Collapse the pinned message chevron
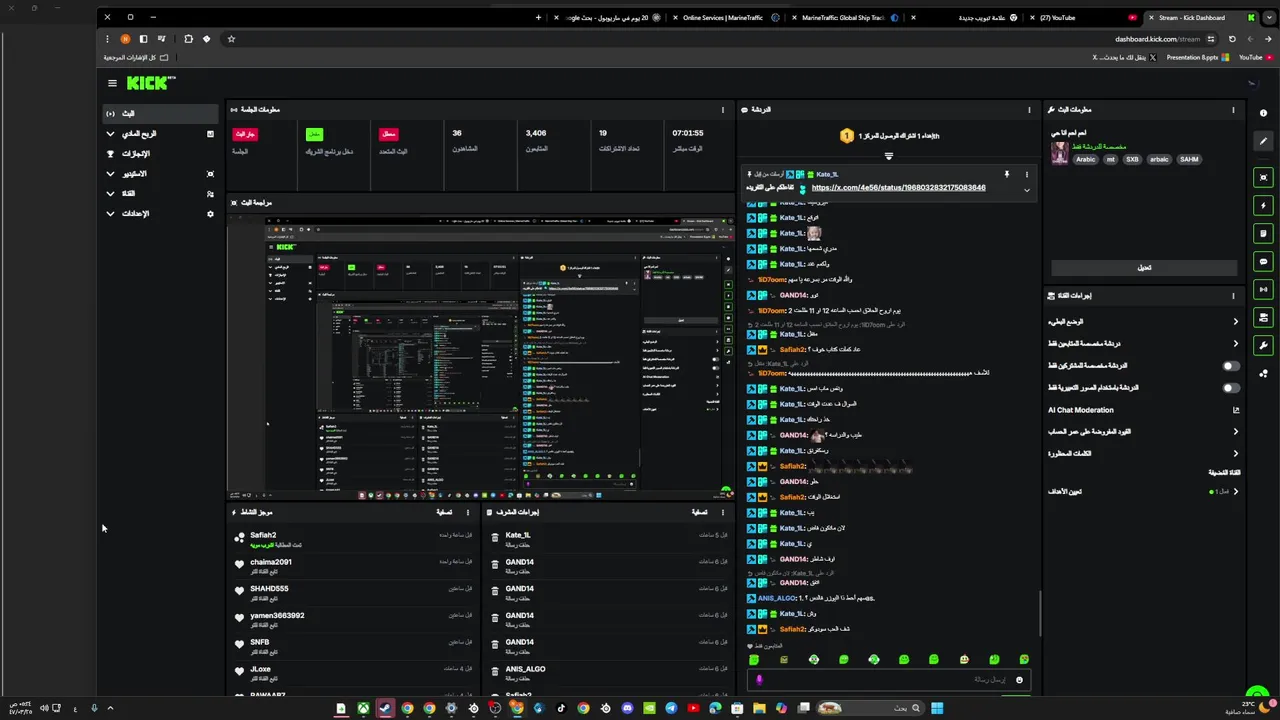The image size is (1280, 720). click(1026, 190)
